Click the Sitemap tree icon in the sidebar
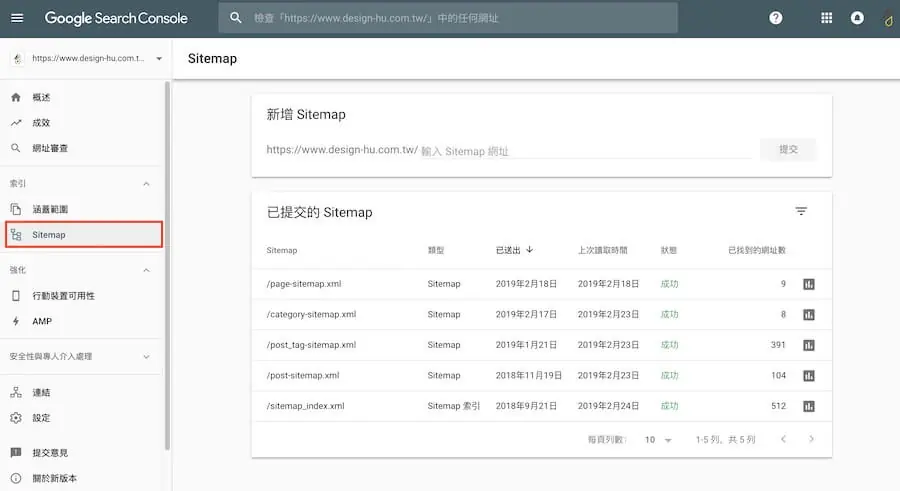Viewport: 900px width, 491px height. tap(16, 234)
